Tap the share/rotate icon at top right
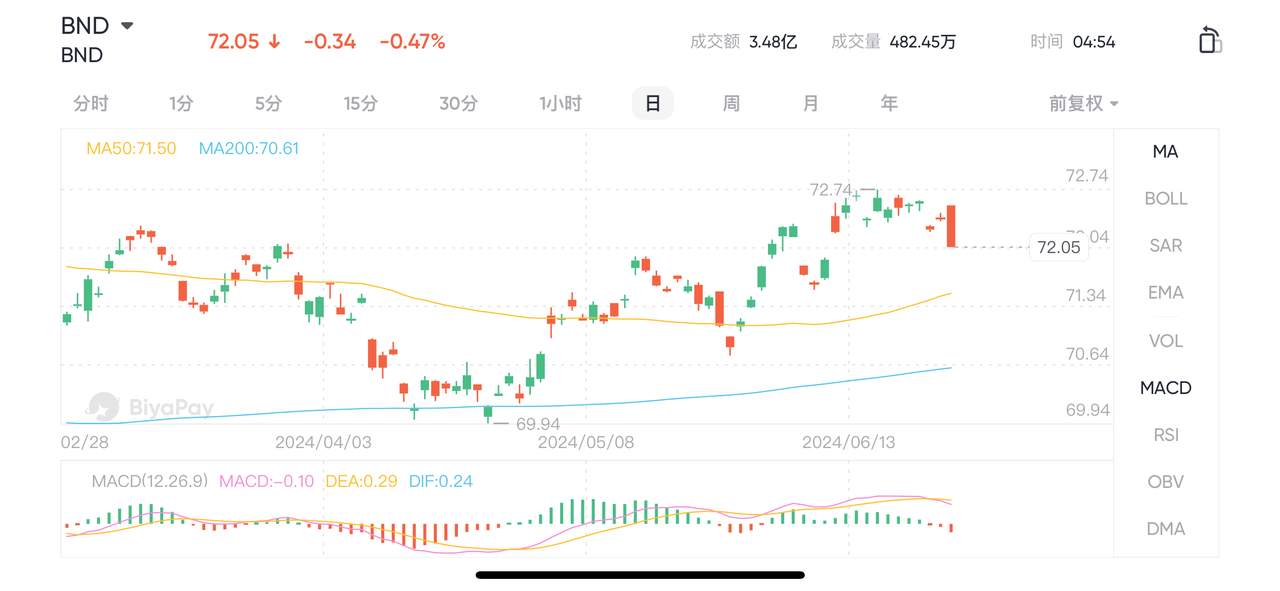Screen dimensions: 1280x591 (x=1210, y=40)
